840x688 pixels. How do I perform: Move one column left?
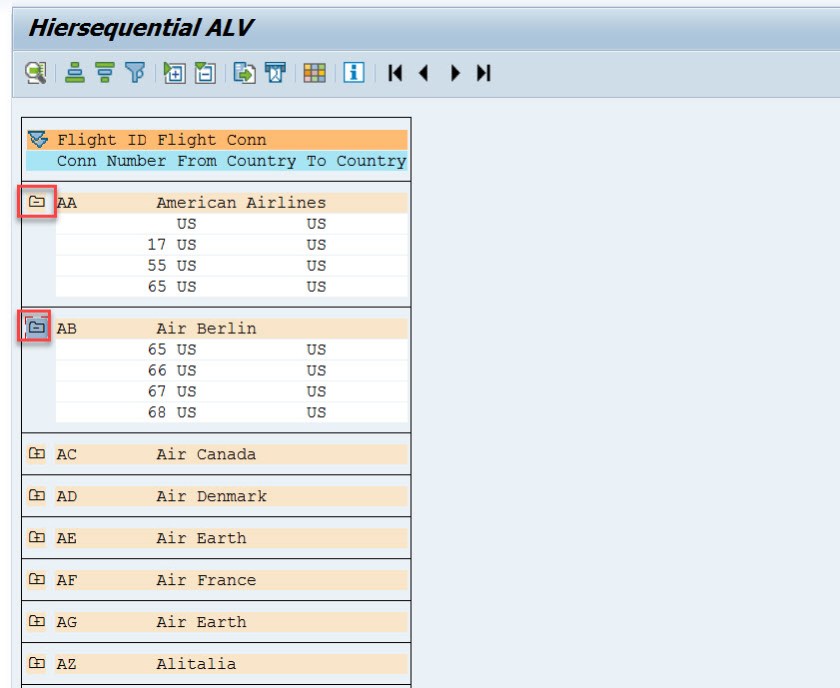[424, 73]
